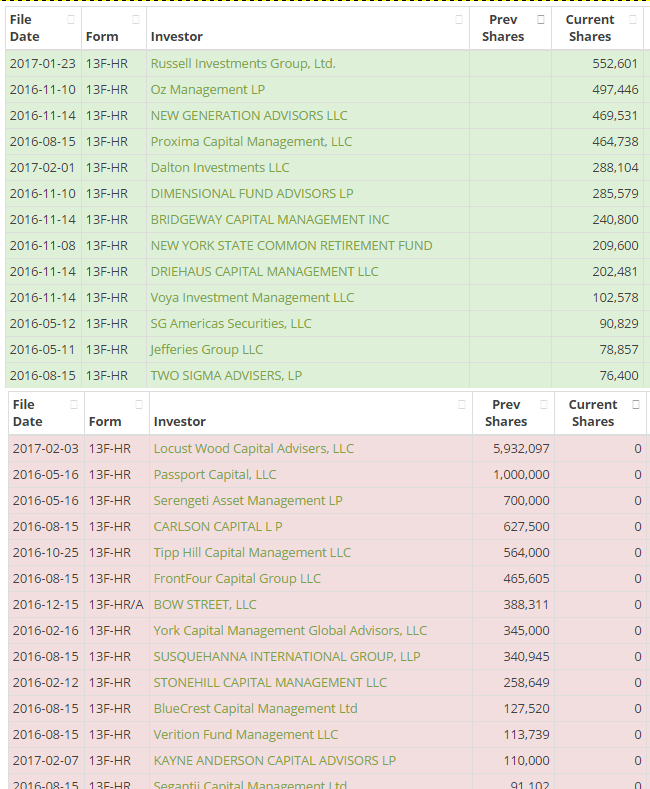
Task: Select the 13F-HR/A form cell
Action: click(x=117, y=605)
